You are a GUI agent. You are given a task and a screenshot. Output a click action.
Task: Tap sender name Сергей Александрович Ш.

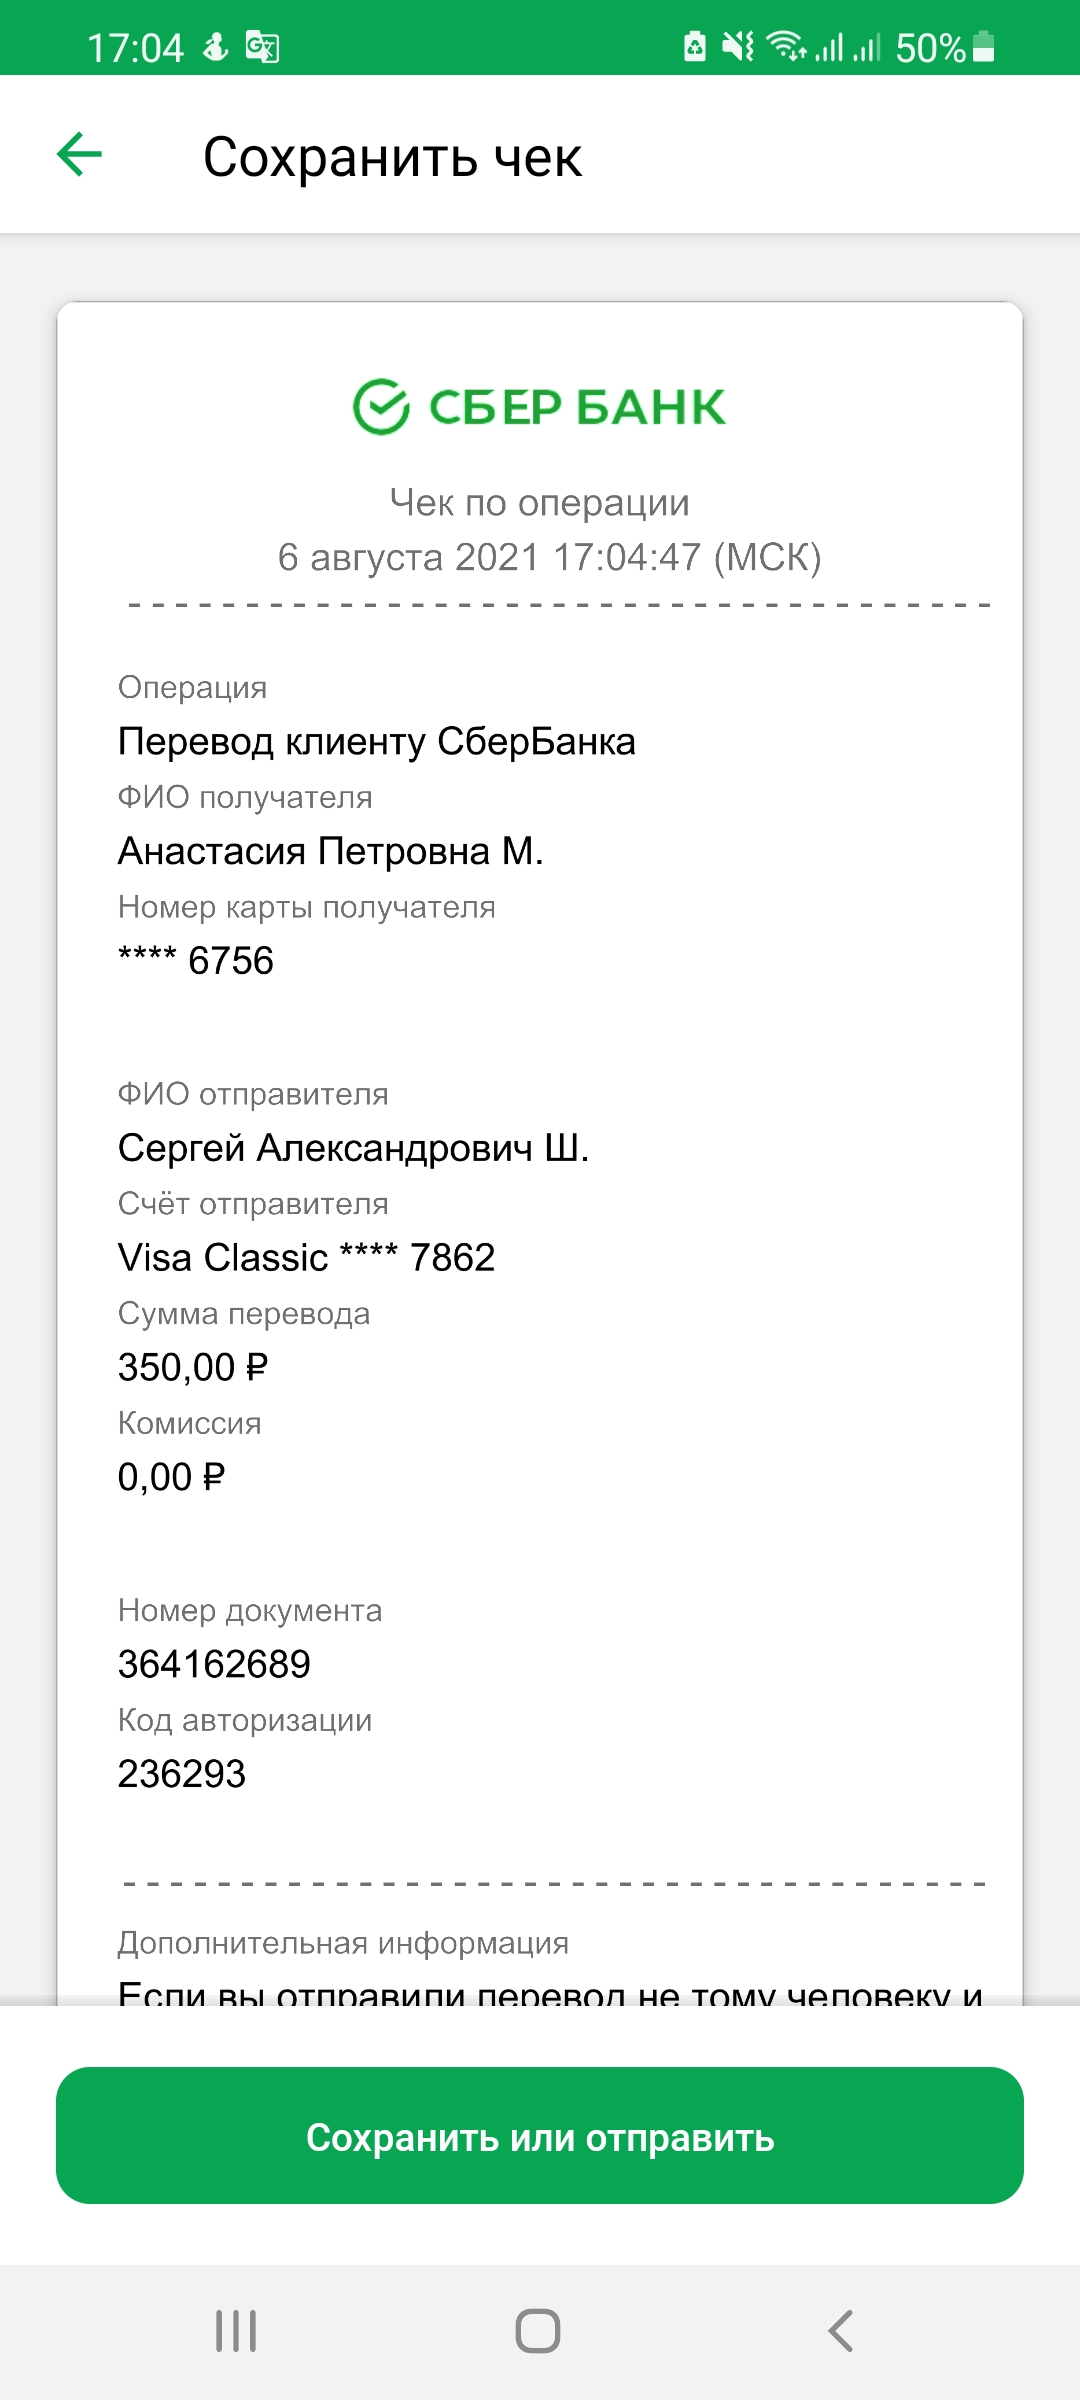click(x=354, y=1148)
